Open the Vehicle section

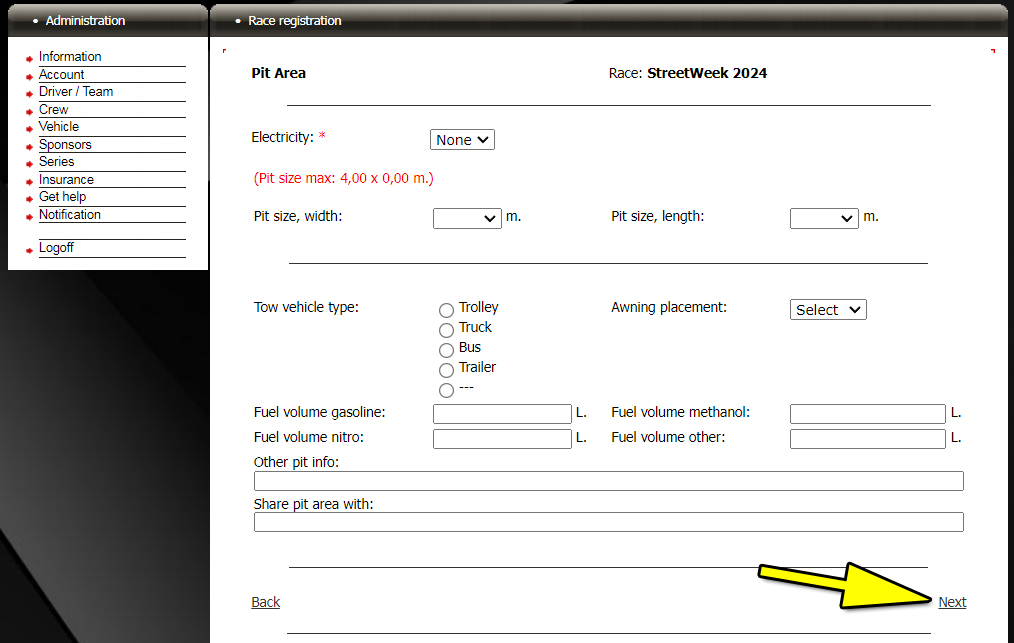[x=59, y=127]
